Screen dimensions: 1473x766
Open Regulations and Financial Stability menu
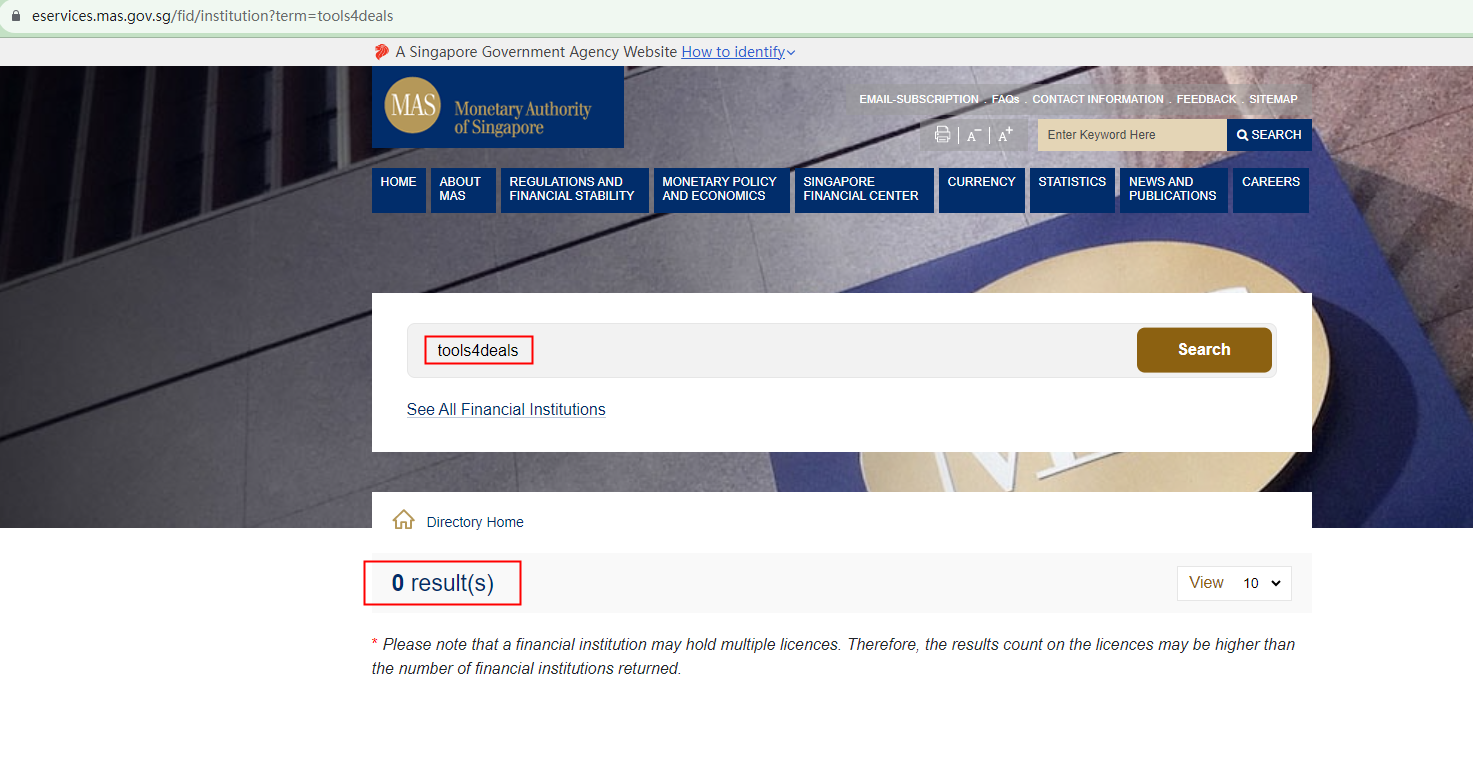[575, 190]
